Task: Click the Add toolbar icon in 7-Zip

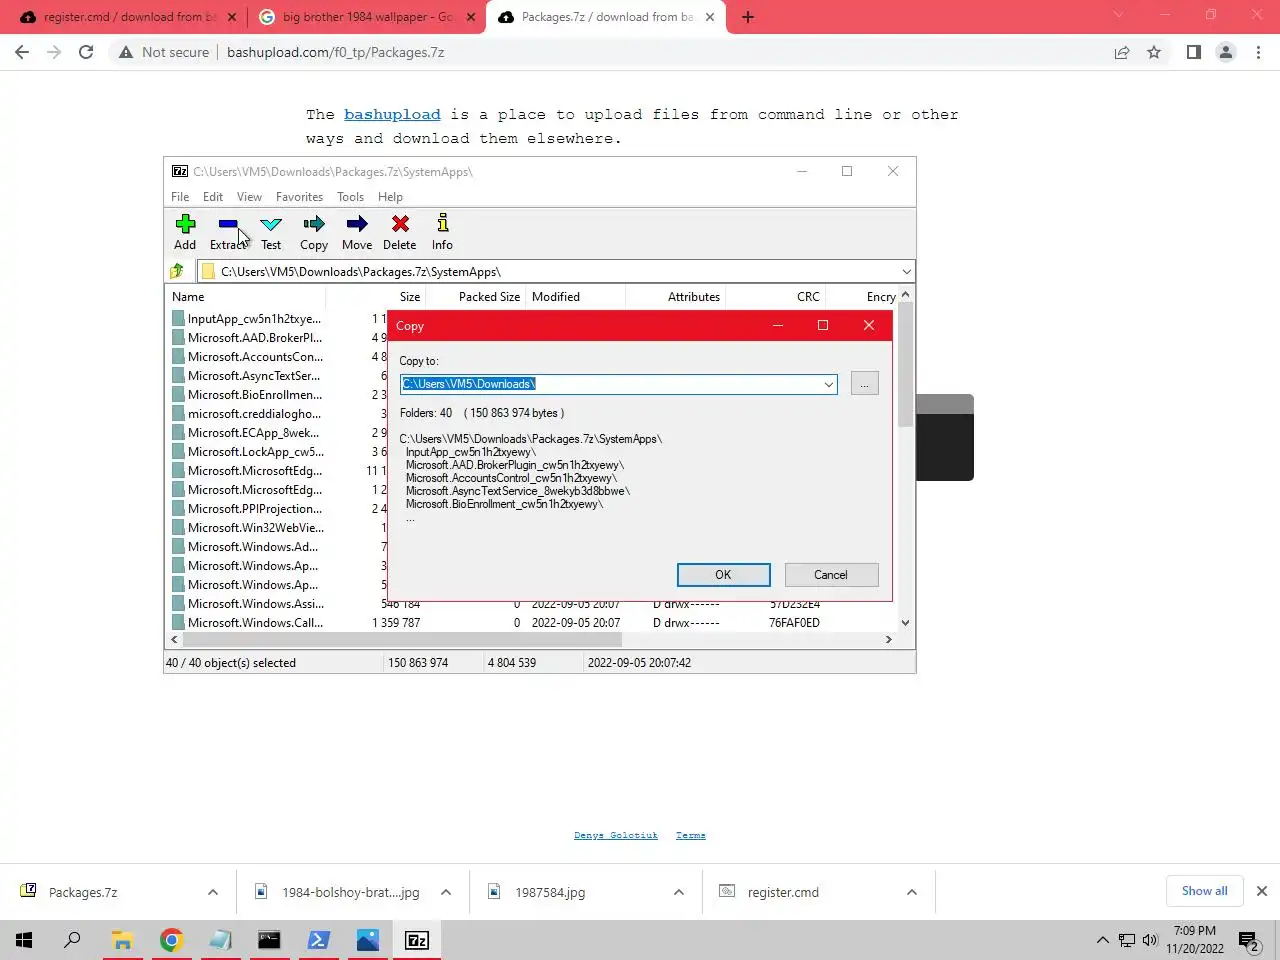Action: 185,224
